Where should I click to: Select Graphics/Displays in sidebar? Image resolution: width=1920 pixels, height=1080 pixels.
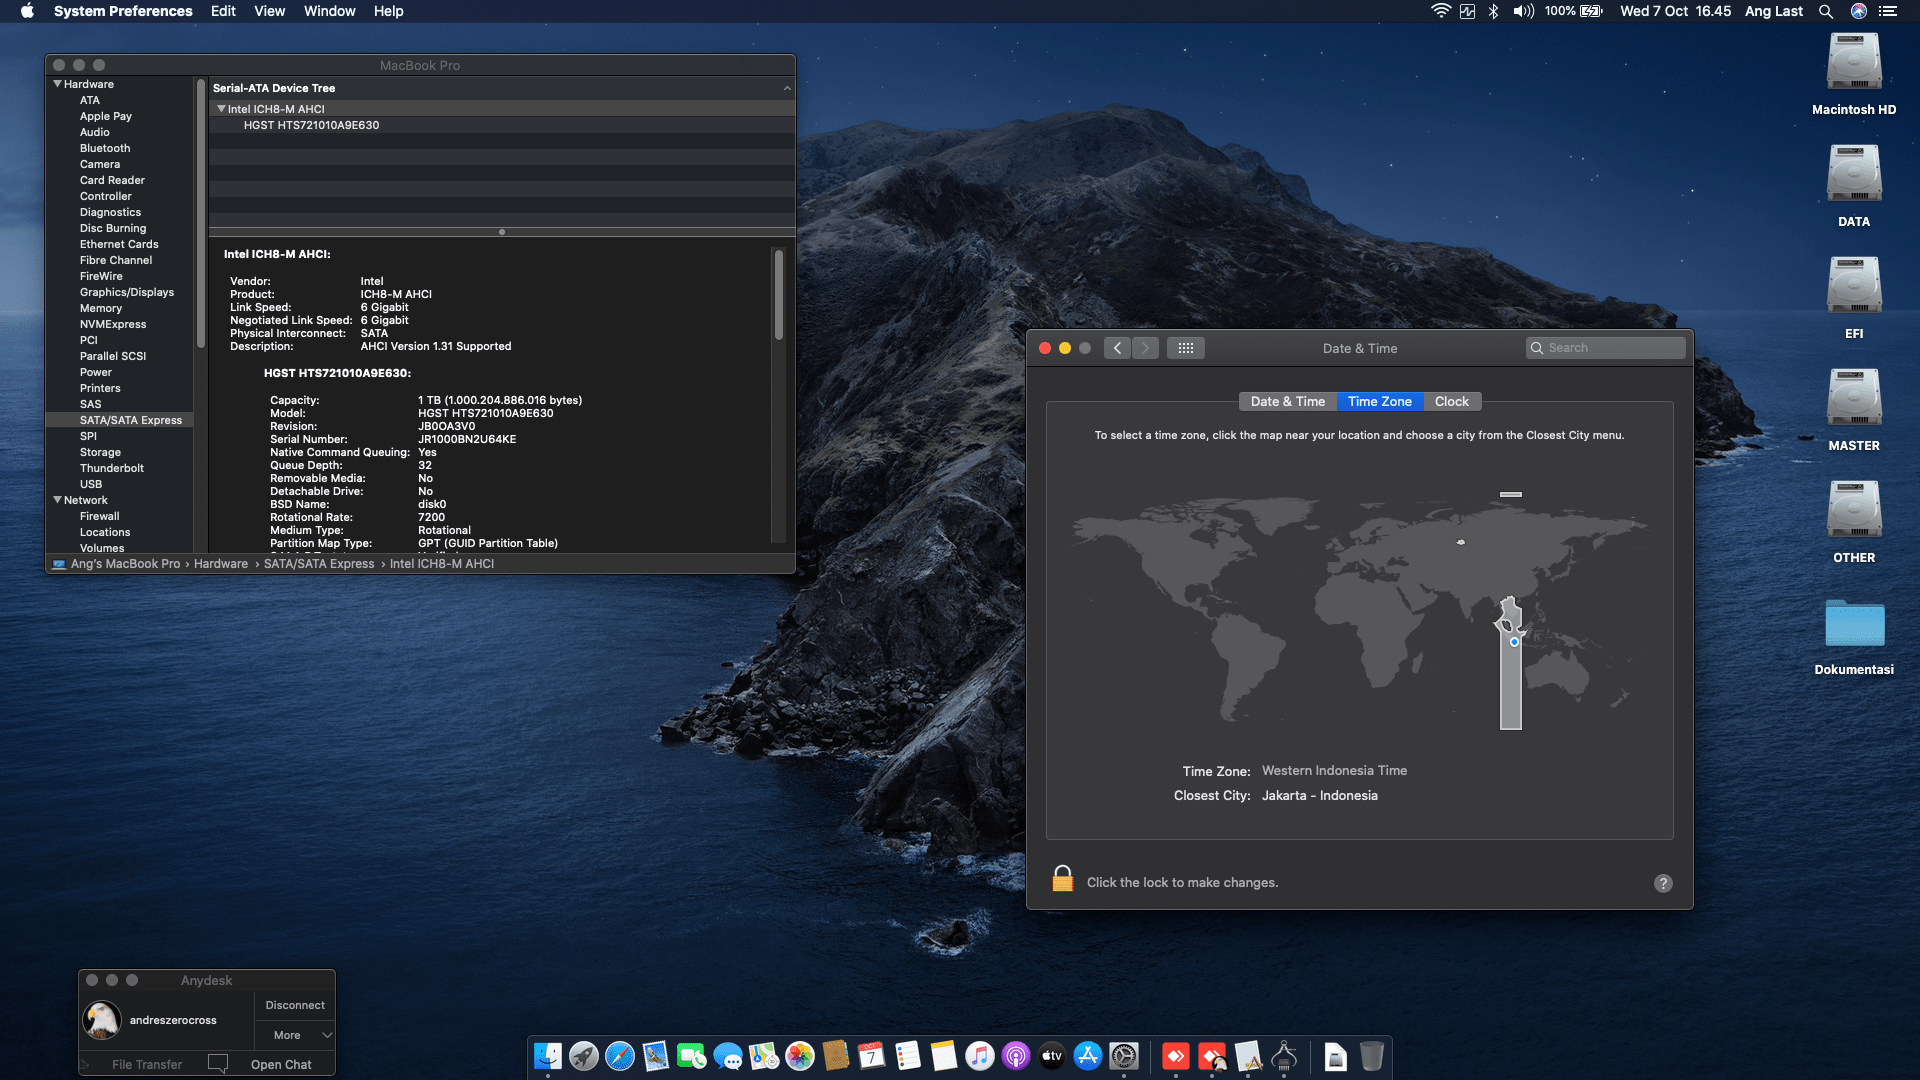(x=127, y=292)
